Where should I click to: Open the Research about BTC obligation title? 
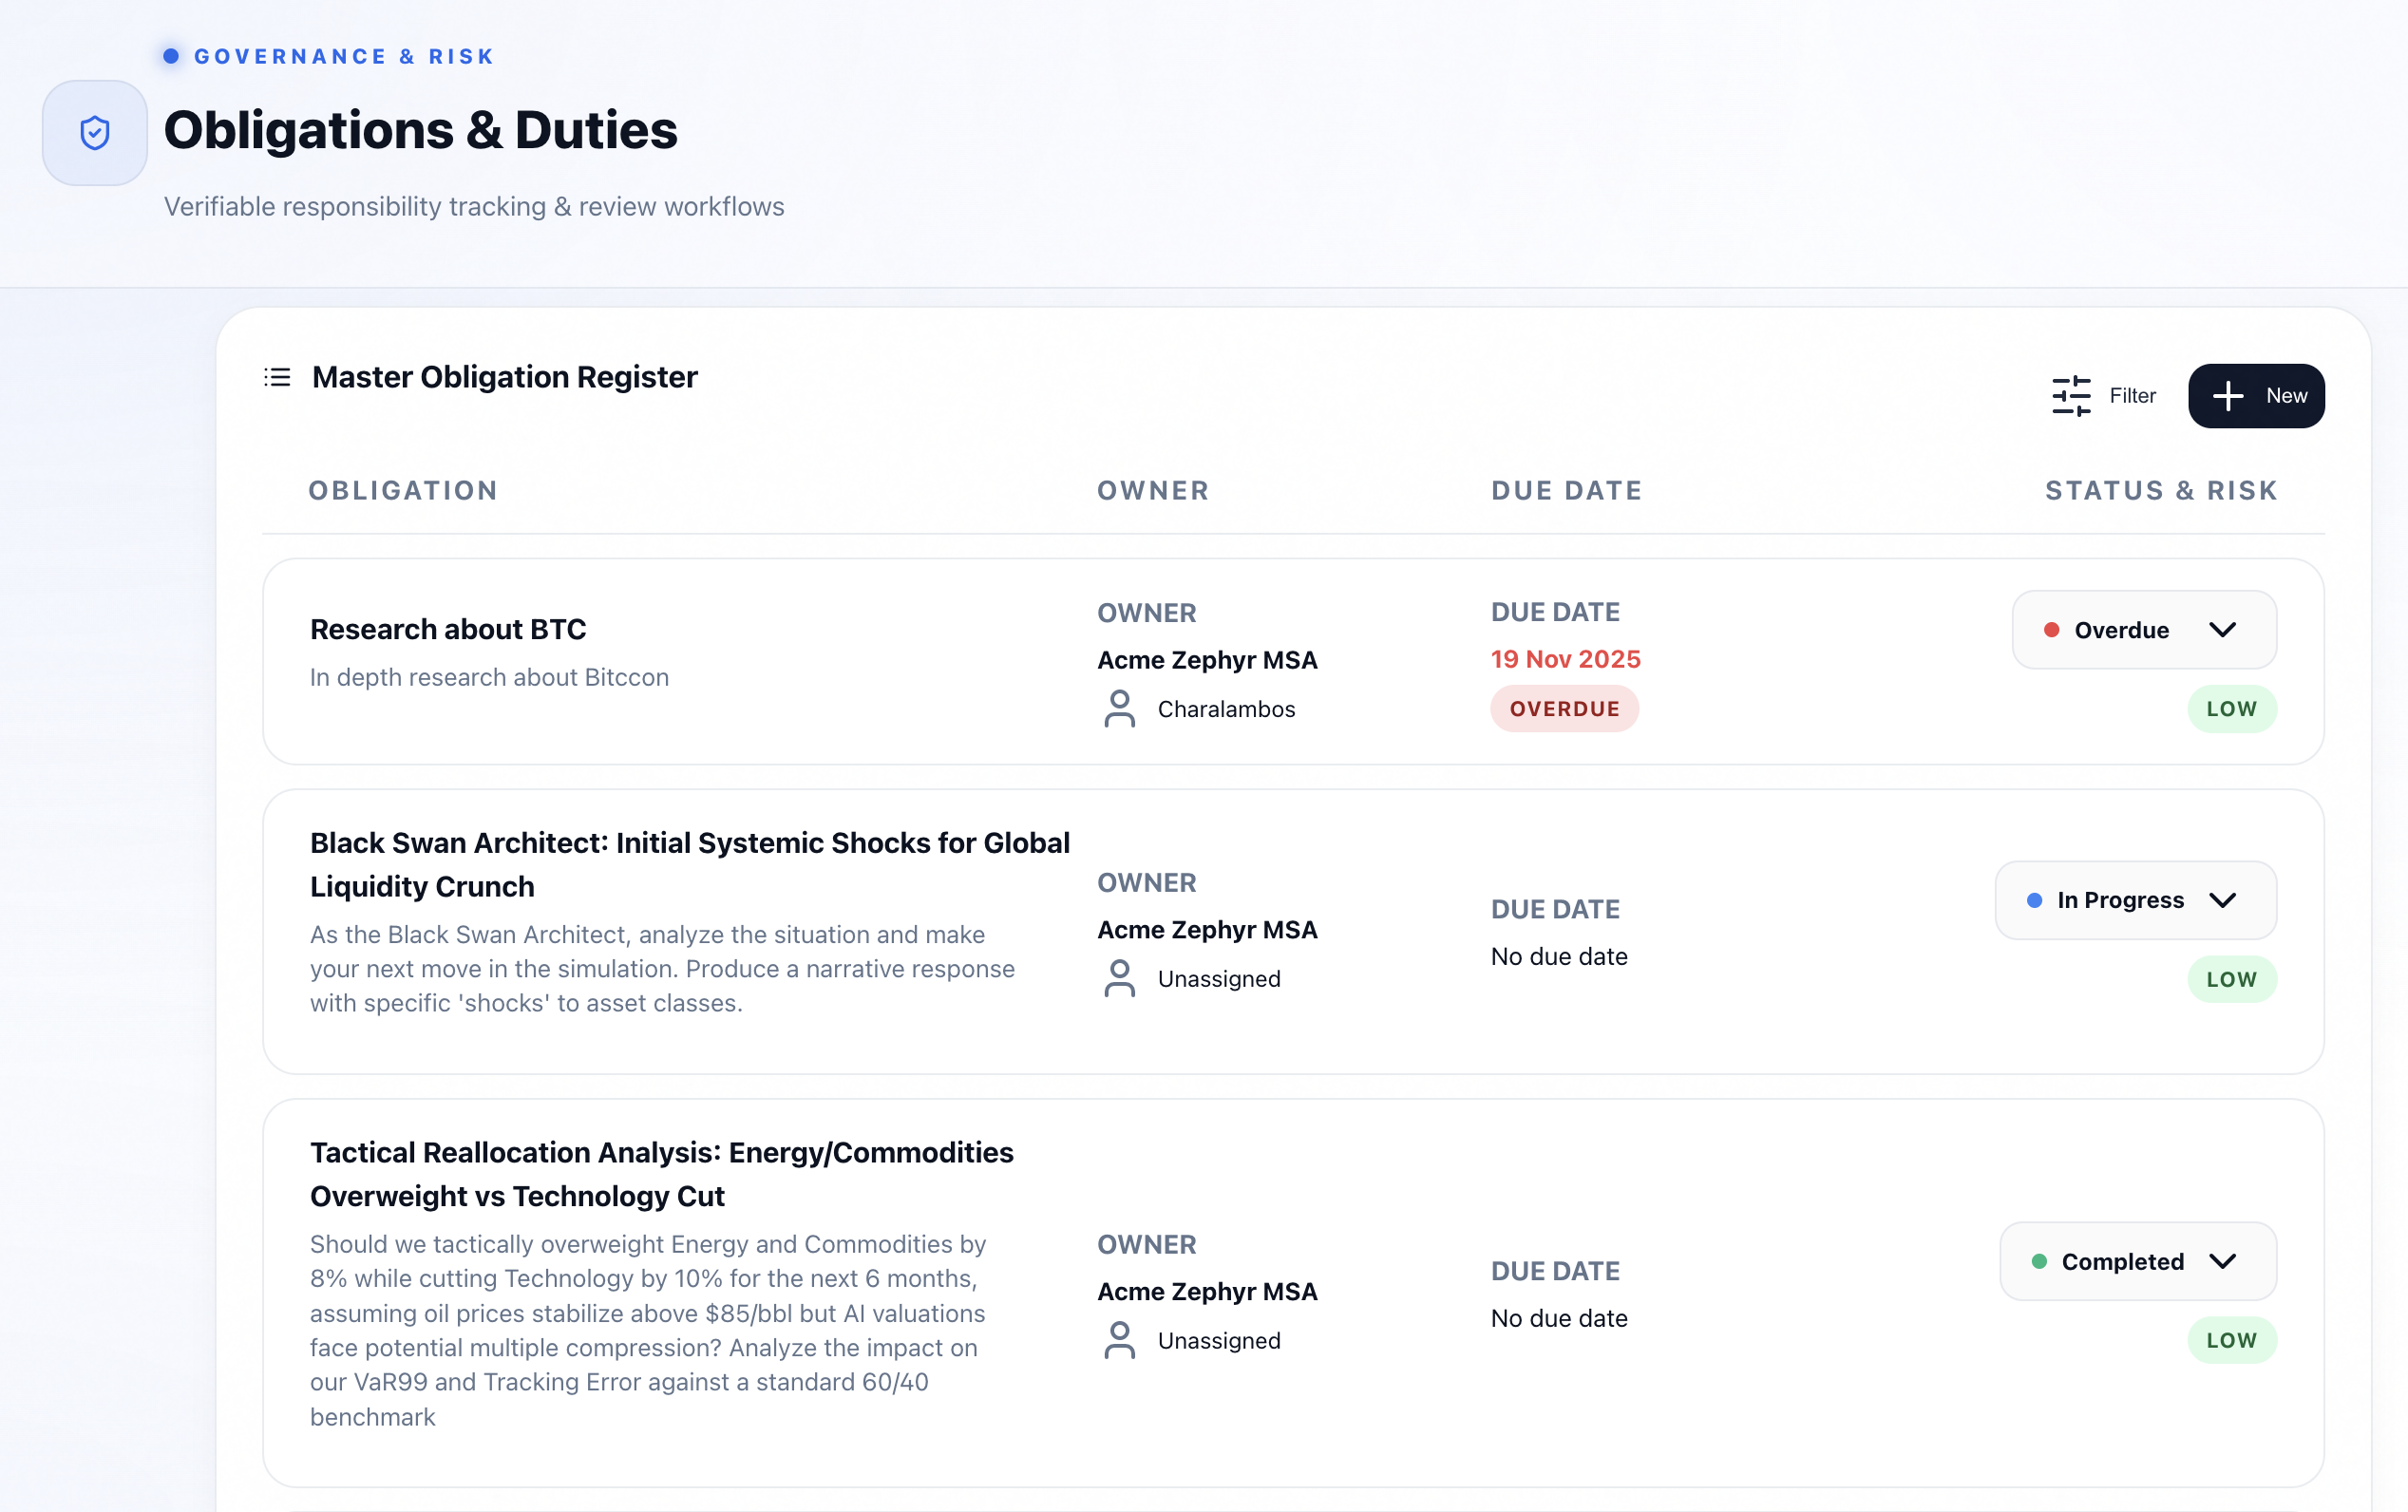point(448,629)
